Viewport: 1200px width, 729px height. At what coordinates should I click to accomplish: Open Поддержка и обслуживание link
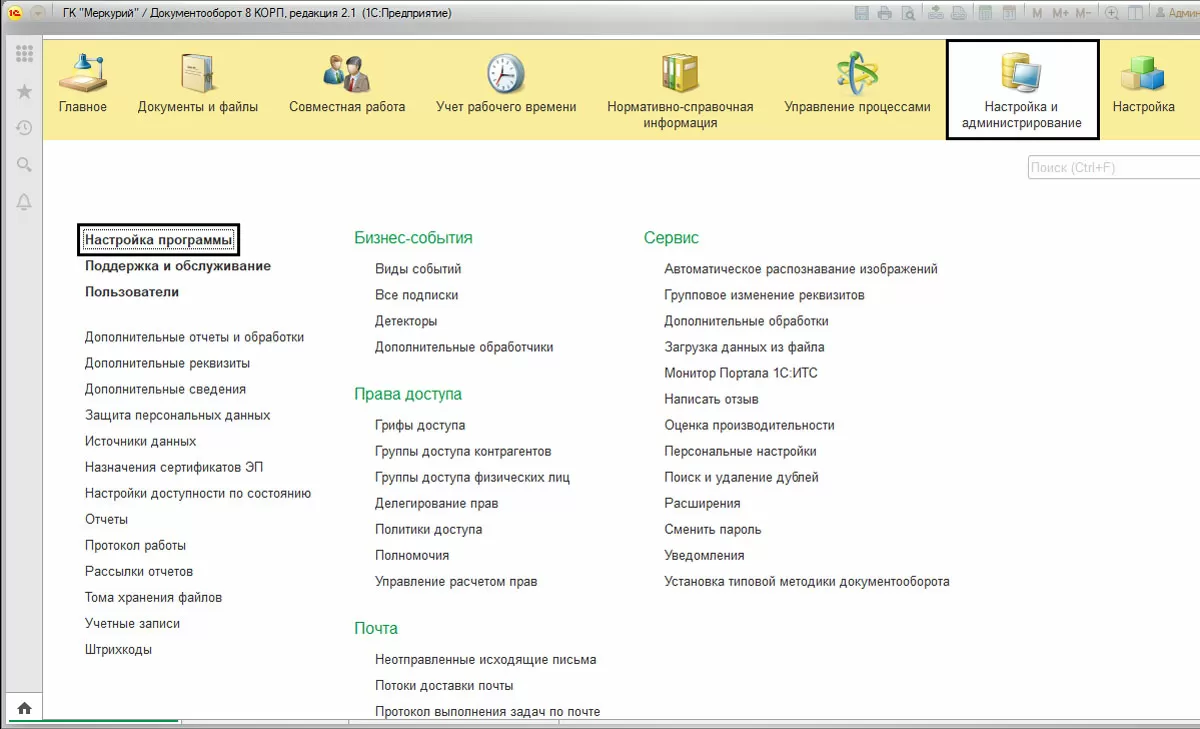coord(178,266)
